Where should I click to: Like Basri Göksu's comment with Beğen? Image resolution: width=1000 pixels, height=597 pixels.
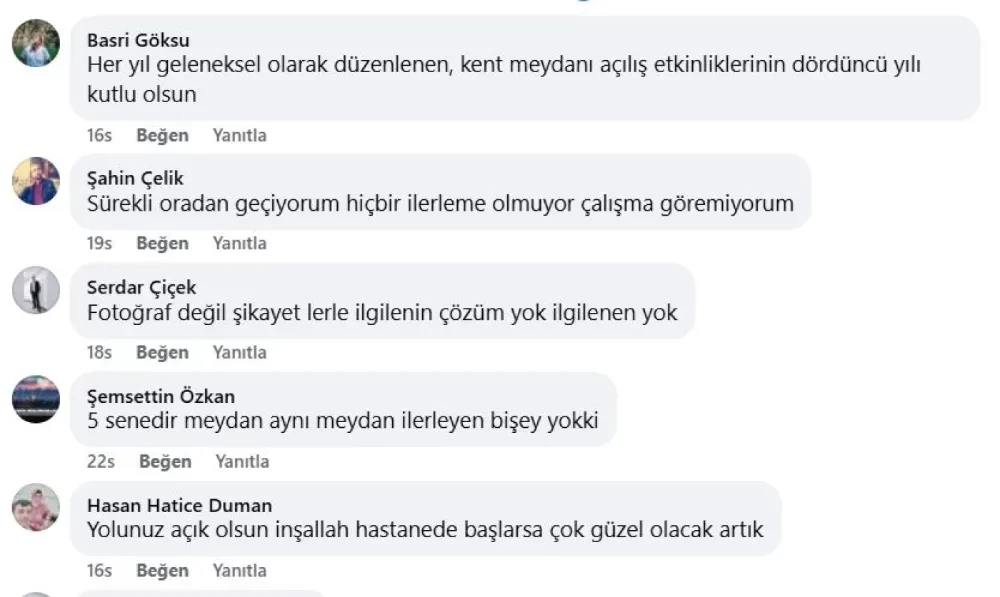click(163, 136)
